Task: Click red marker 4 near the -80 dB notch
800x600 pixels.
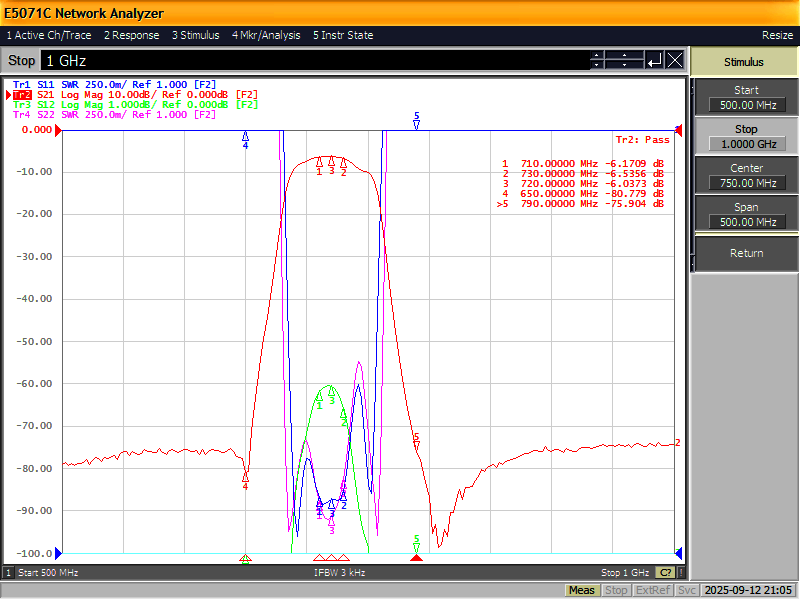Action: [x=245, y=481]
